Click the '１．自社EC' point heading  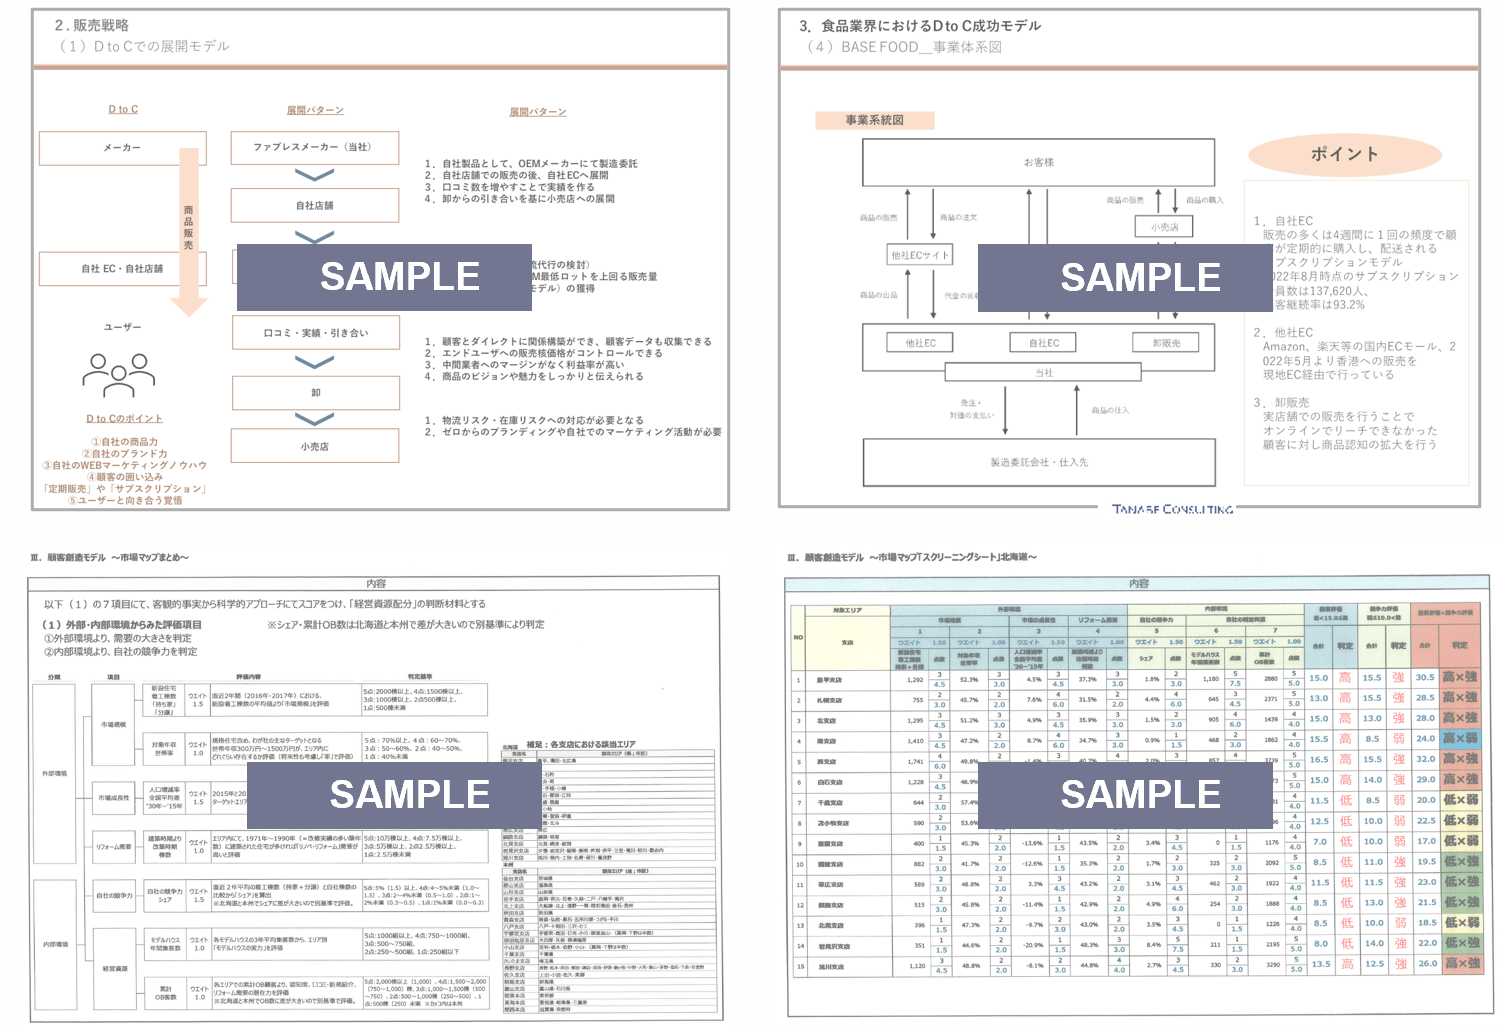(x=1284, y=221)
